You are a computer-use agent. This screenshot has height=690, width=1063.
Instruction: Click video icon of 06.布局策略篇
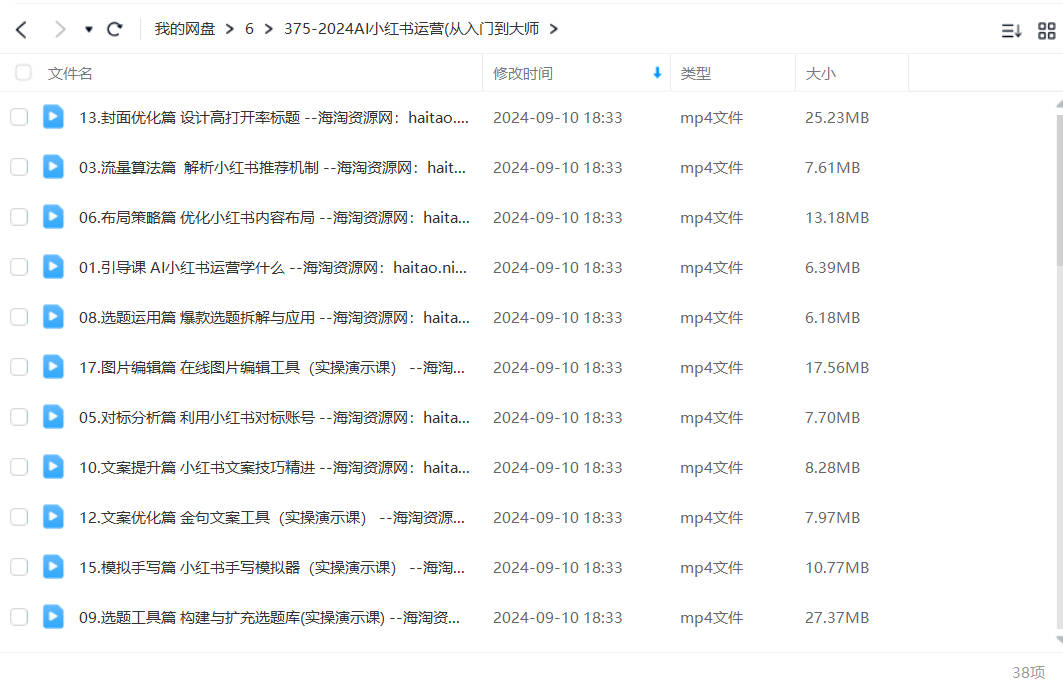coord(53,217)
